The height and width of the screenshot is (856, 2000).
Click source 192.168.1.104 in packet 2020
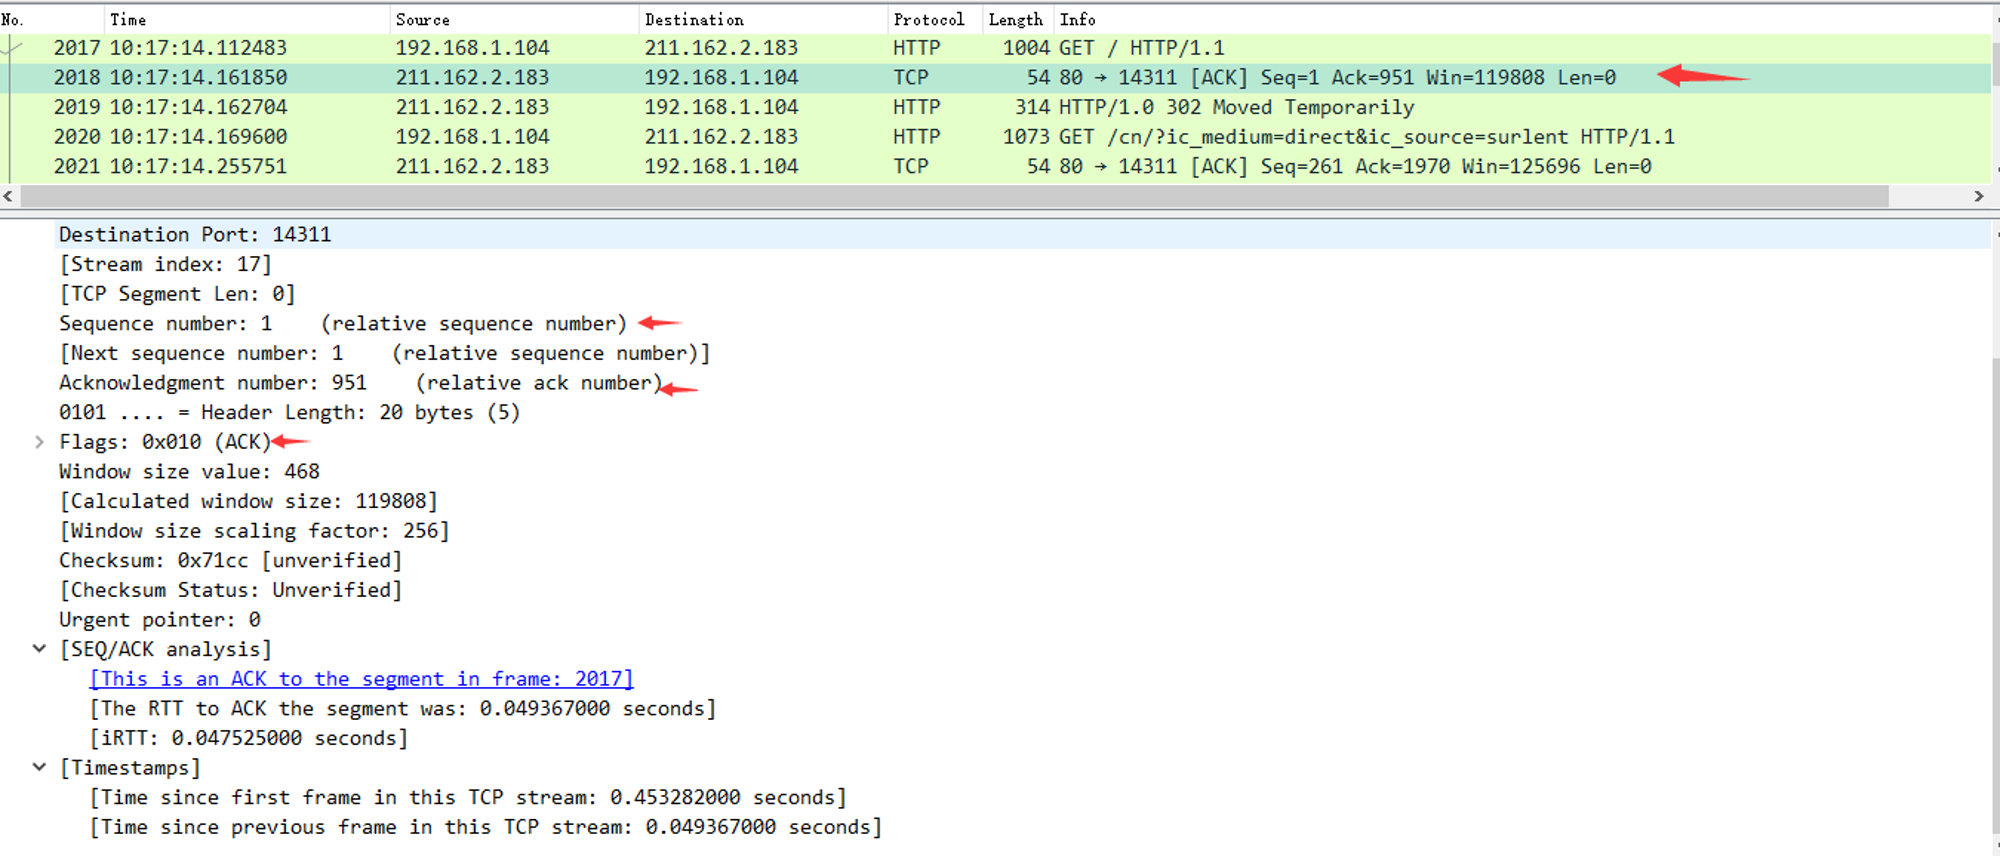click(472, 137)
